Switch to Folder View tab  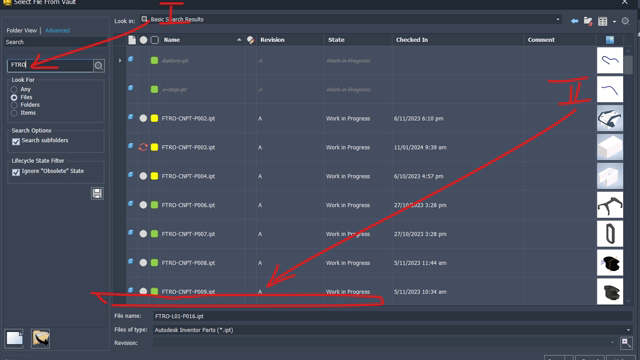[22, 31]
